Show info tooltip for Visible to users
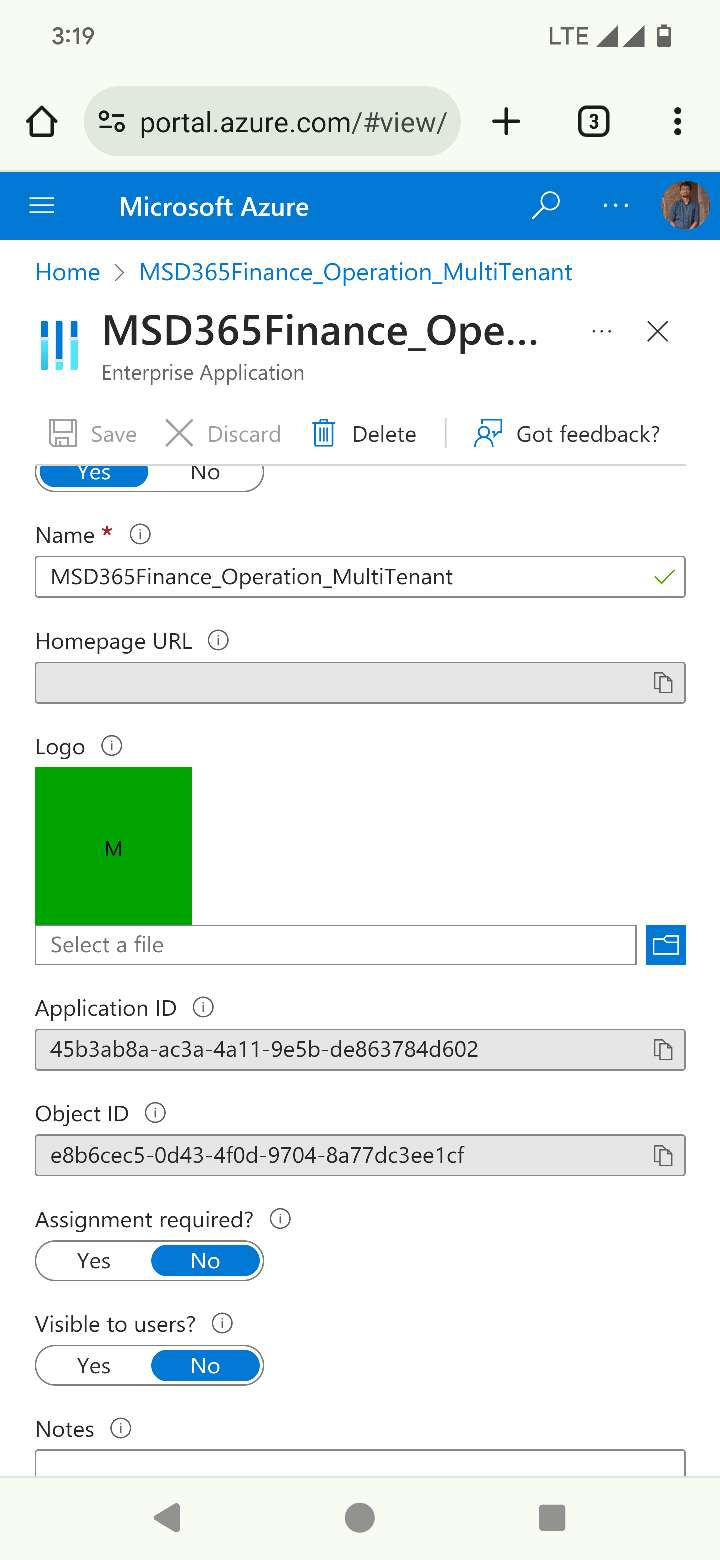 click(x=223, y=1323)
